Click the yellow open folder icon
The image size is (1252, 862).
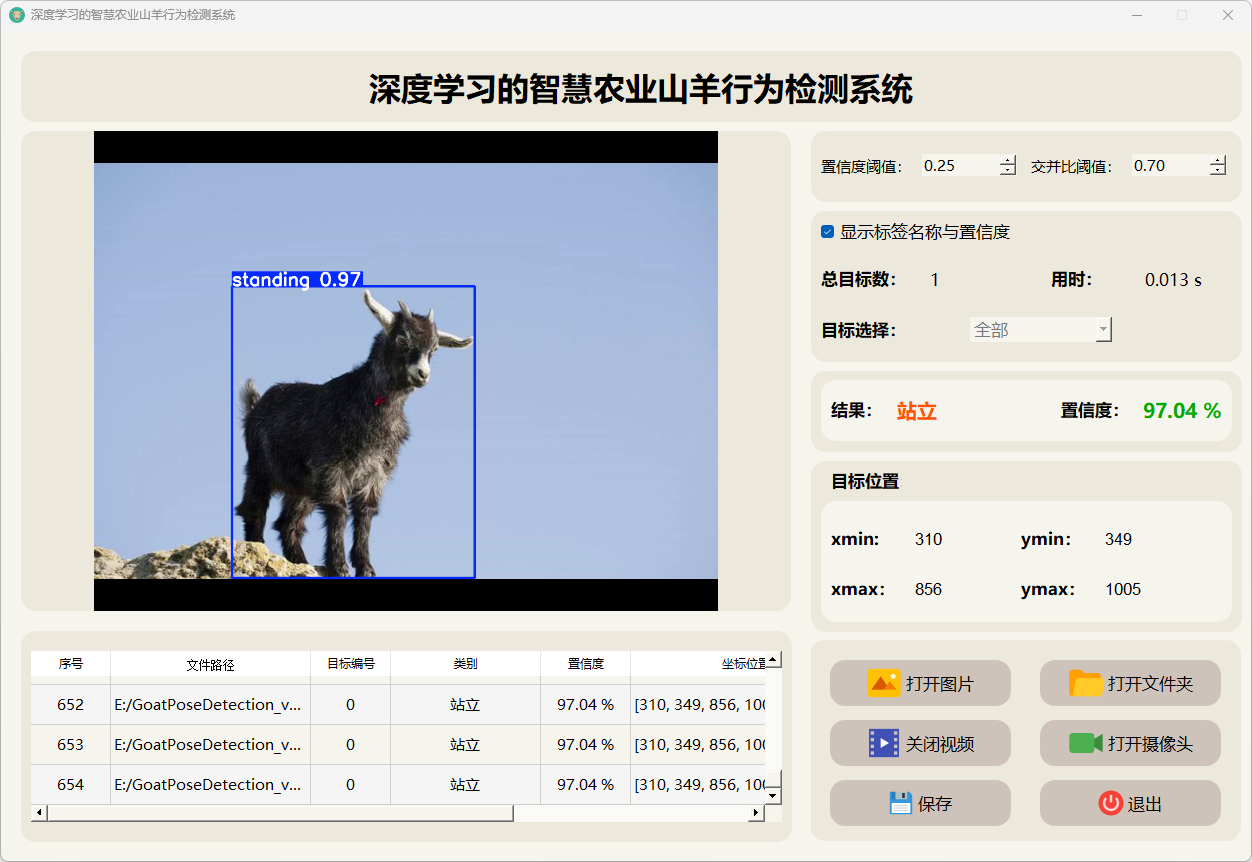[x=1085, y=684]
